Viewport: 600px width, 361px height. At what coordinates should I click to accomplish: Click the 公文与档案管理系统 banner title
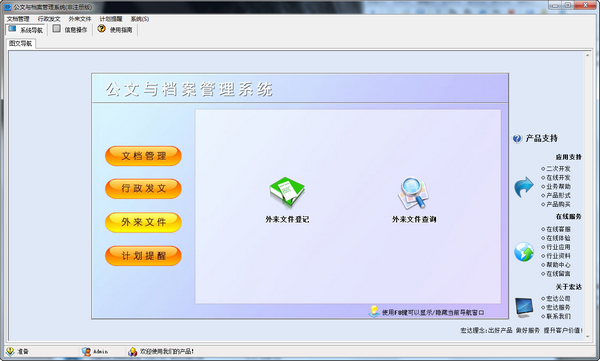(189, 89)
